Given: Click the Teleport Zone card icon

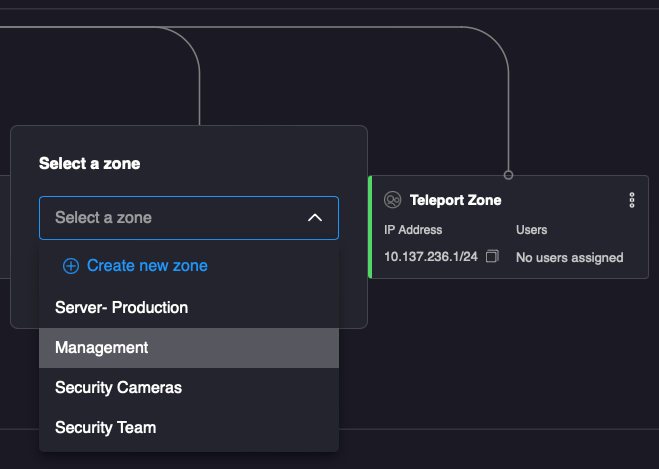Looking at the screenshot, I should pyautogui.click(x=393, y=200).
